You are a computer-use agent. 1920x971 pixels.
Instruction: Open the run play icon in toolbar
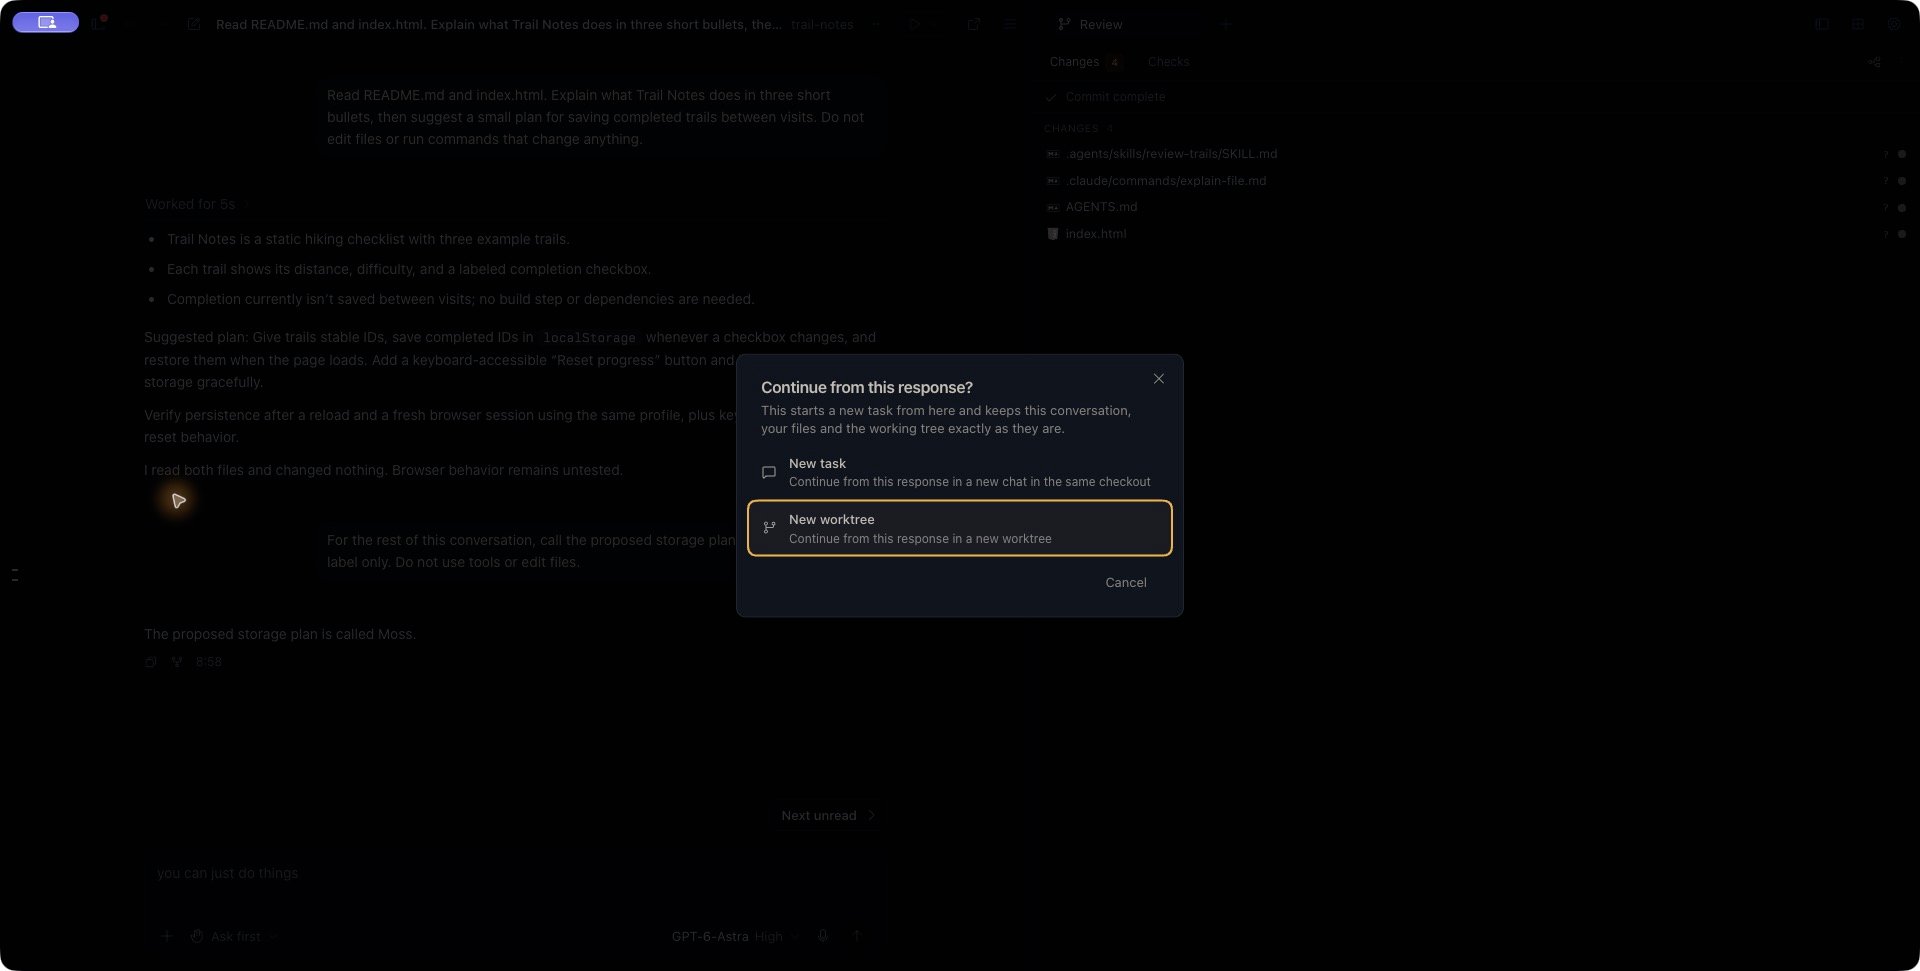click(914, 24)
